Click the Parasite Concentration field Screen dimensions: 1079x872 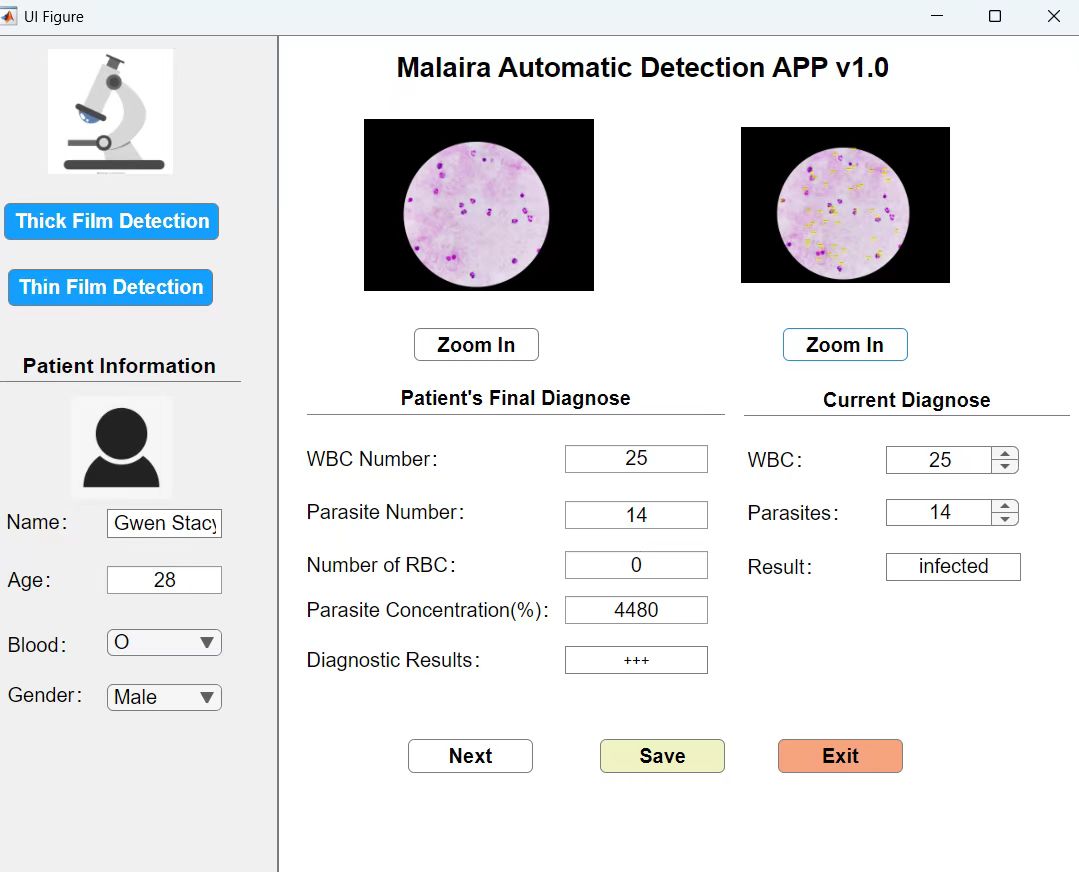[636, 609]
